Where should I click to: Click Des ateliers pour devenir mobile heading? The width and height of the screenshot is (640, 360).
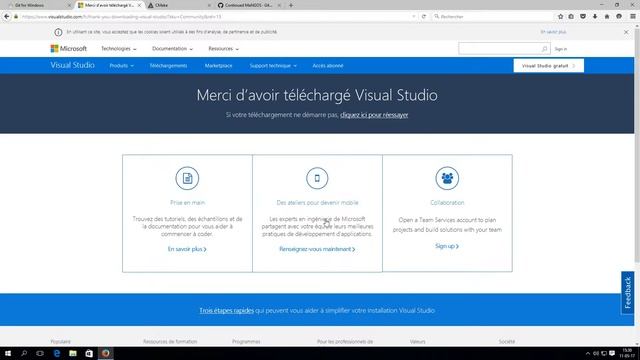(317, 202)
